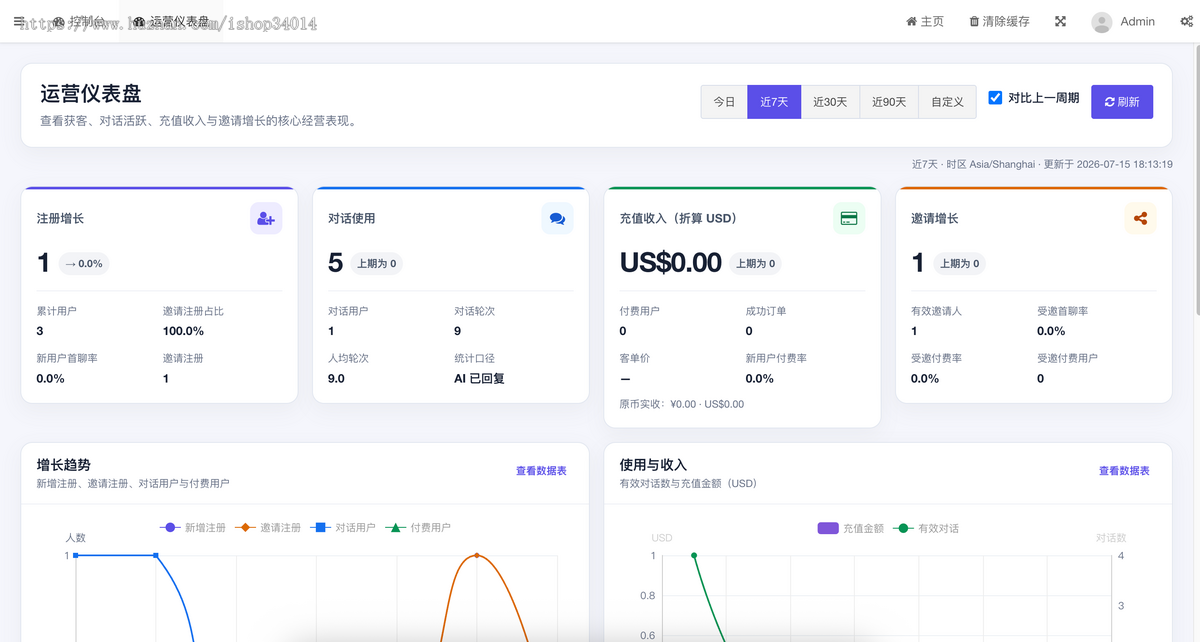Image resolution: width=1200 pixels, height=642 pixels.
Task: Click the 人均轮次 9.0 value
Action: click(x=336, y=378)
